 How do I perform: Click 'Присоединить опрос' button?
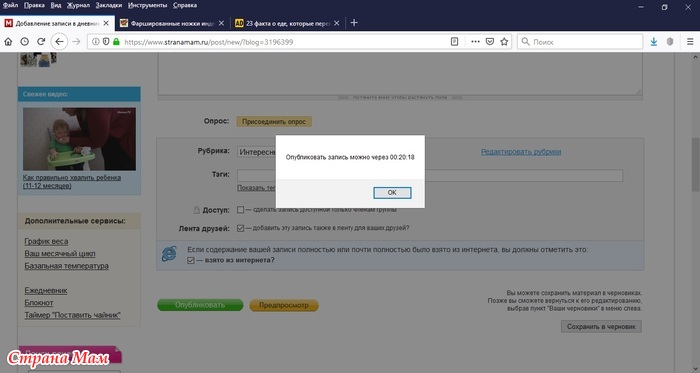tap(274, 121)
